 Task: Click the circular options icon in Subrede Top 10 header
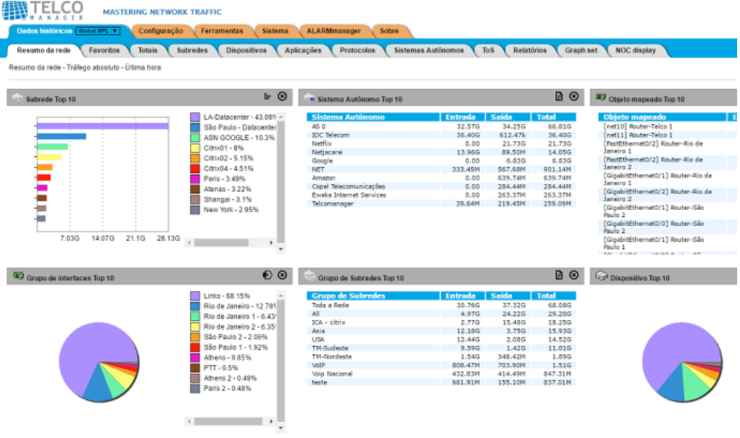click(x=282, y=96)
